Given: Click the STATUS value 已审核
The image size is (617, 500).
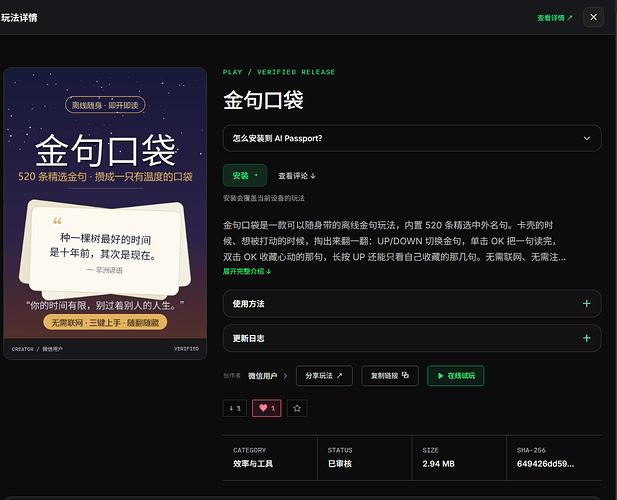Looking at the screenshot, I should [340, 464].
